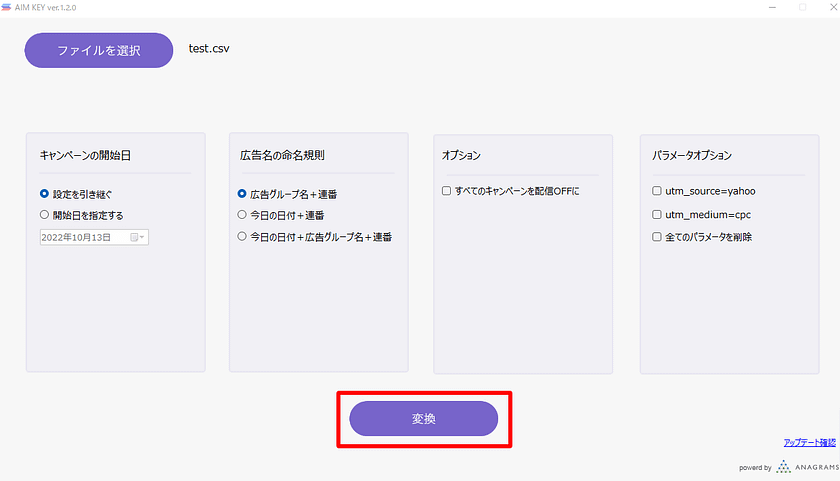Screen dimensions: 840x481
Task: Choose the 開始日を指定する radio option
Action: (44, 214)
